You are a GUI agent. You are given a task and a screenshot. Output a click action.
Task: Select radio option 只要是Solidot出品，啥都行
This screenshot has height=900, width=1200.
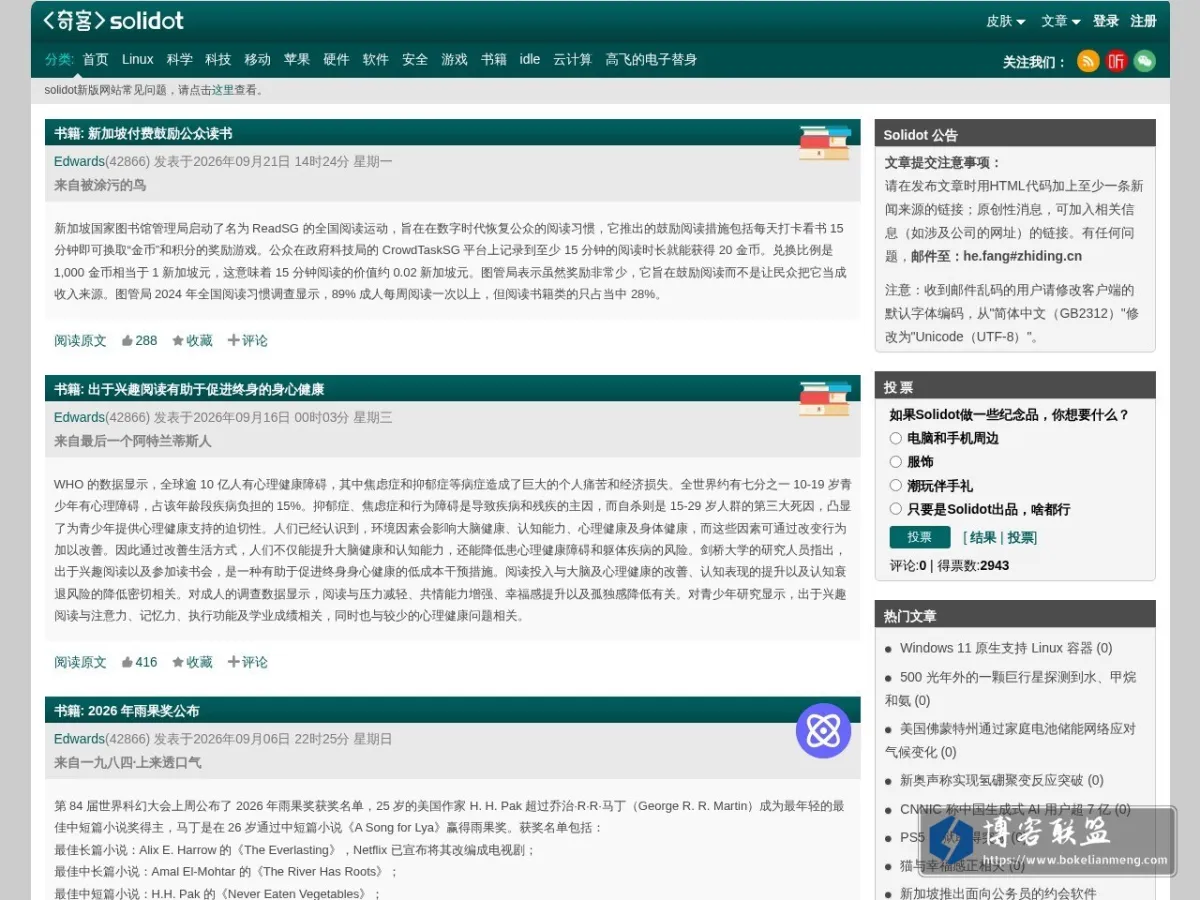896,509
